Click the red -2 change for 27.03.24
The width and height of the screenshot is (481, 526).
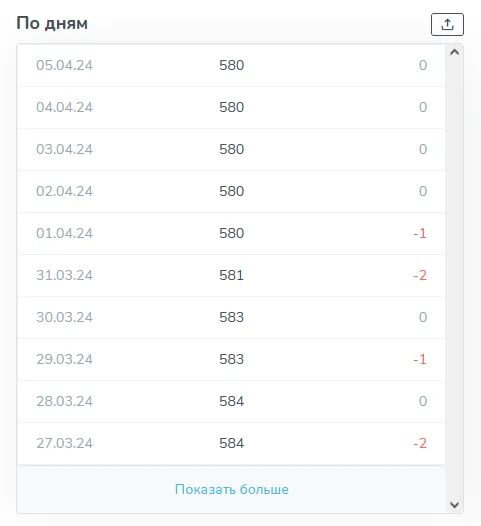pyautogui.click(x=420, y=443)
